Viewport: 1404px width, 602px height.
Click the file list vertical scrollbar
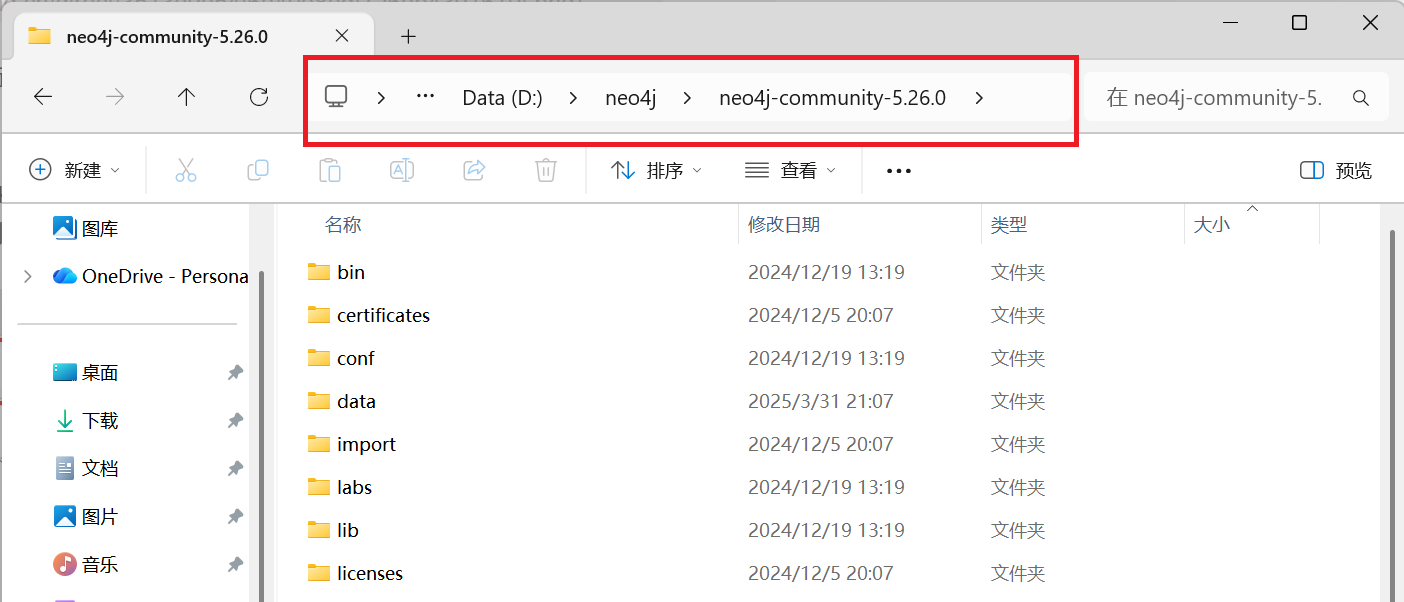(1393, 415)
